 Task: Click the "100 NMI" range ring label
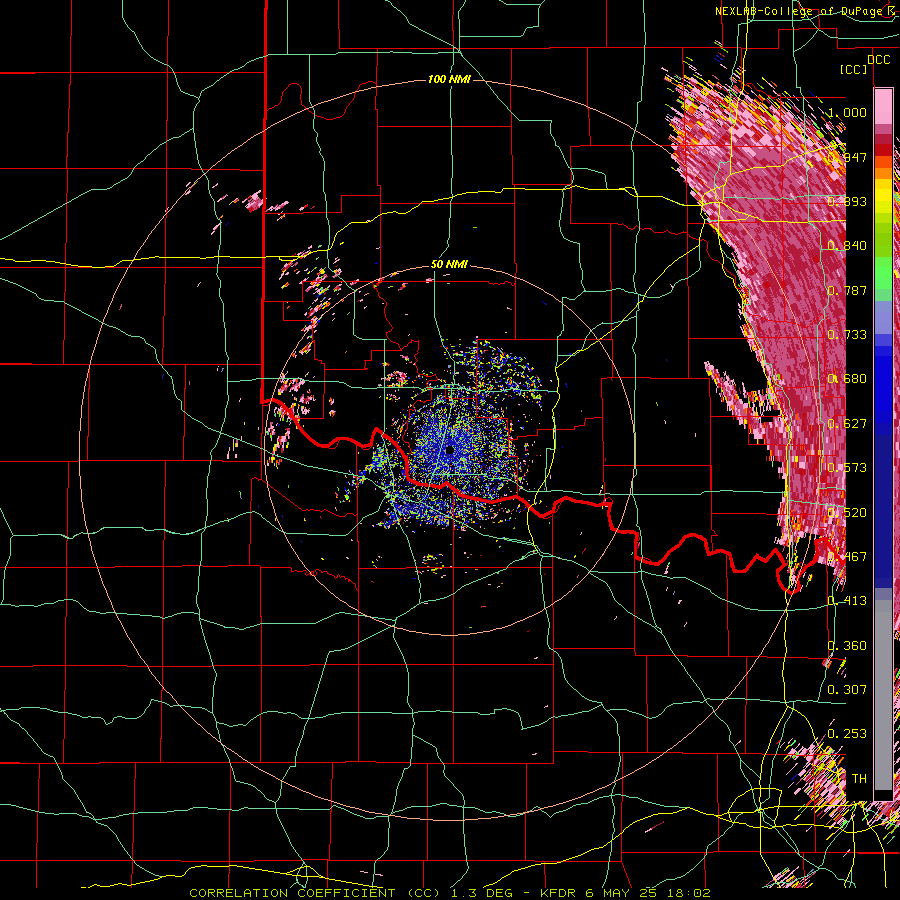[449, 79]
